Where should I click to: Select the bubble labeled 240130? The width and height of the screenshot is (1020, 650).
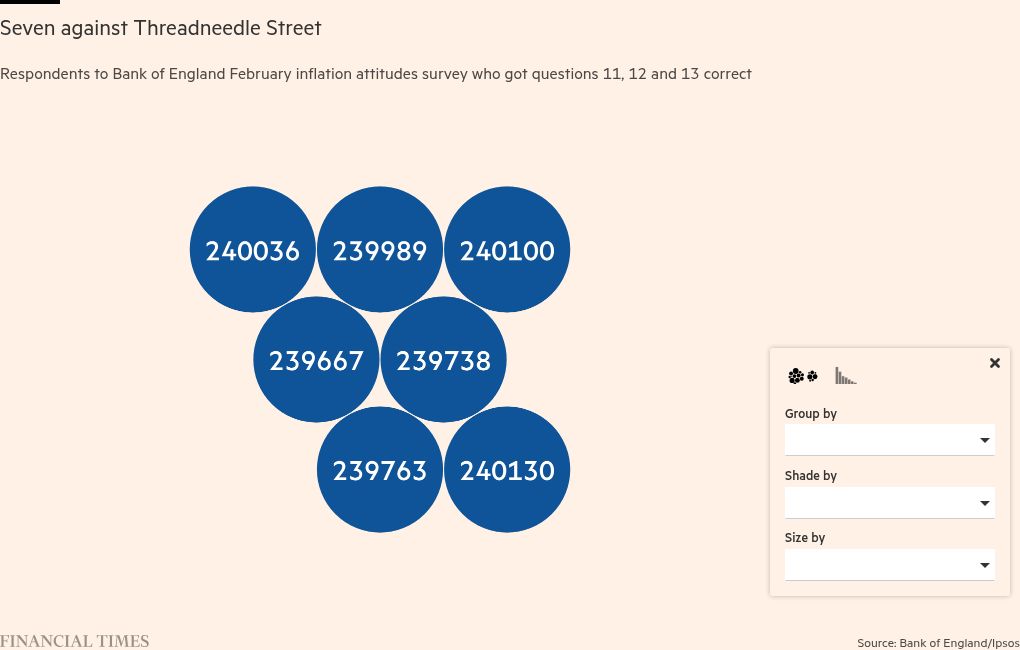[x=507, y=470]
